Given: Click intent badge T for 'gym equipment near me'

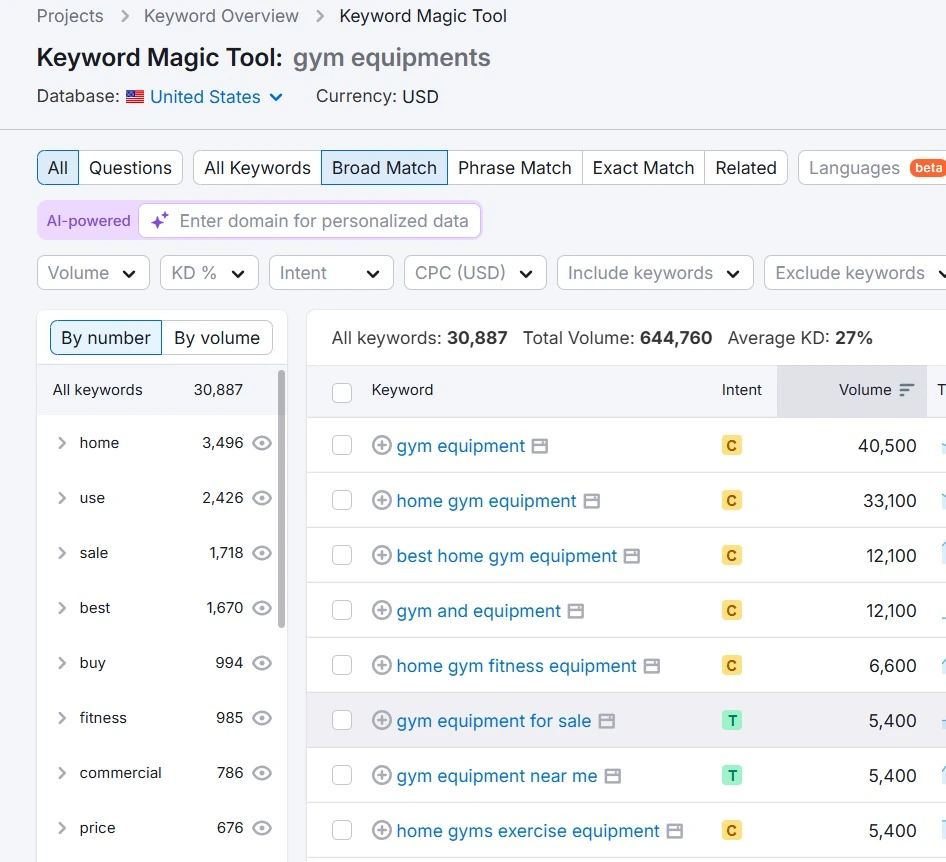Looking at the screenshot, I should point(731,775).
